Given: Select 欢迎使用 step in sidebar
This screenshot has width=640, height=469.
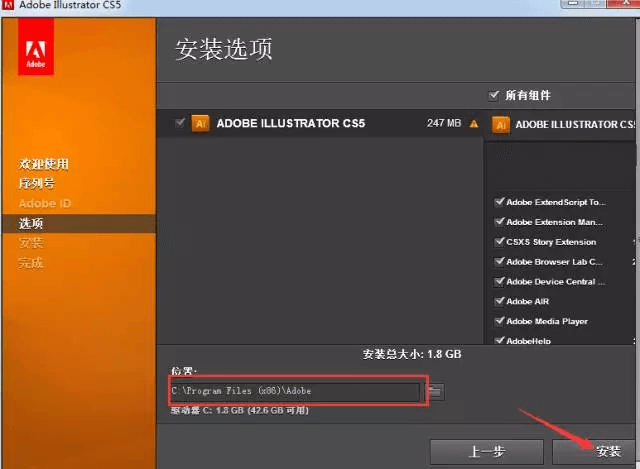Looking at the screenshot, I should 44,164.
